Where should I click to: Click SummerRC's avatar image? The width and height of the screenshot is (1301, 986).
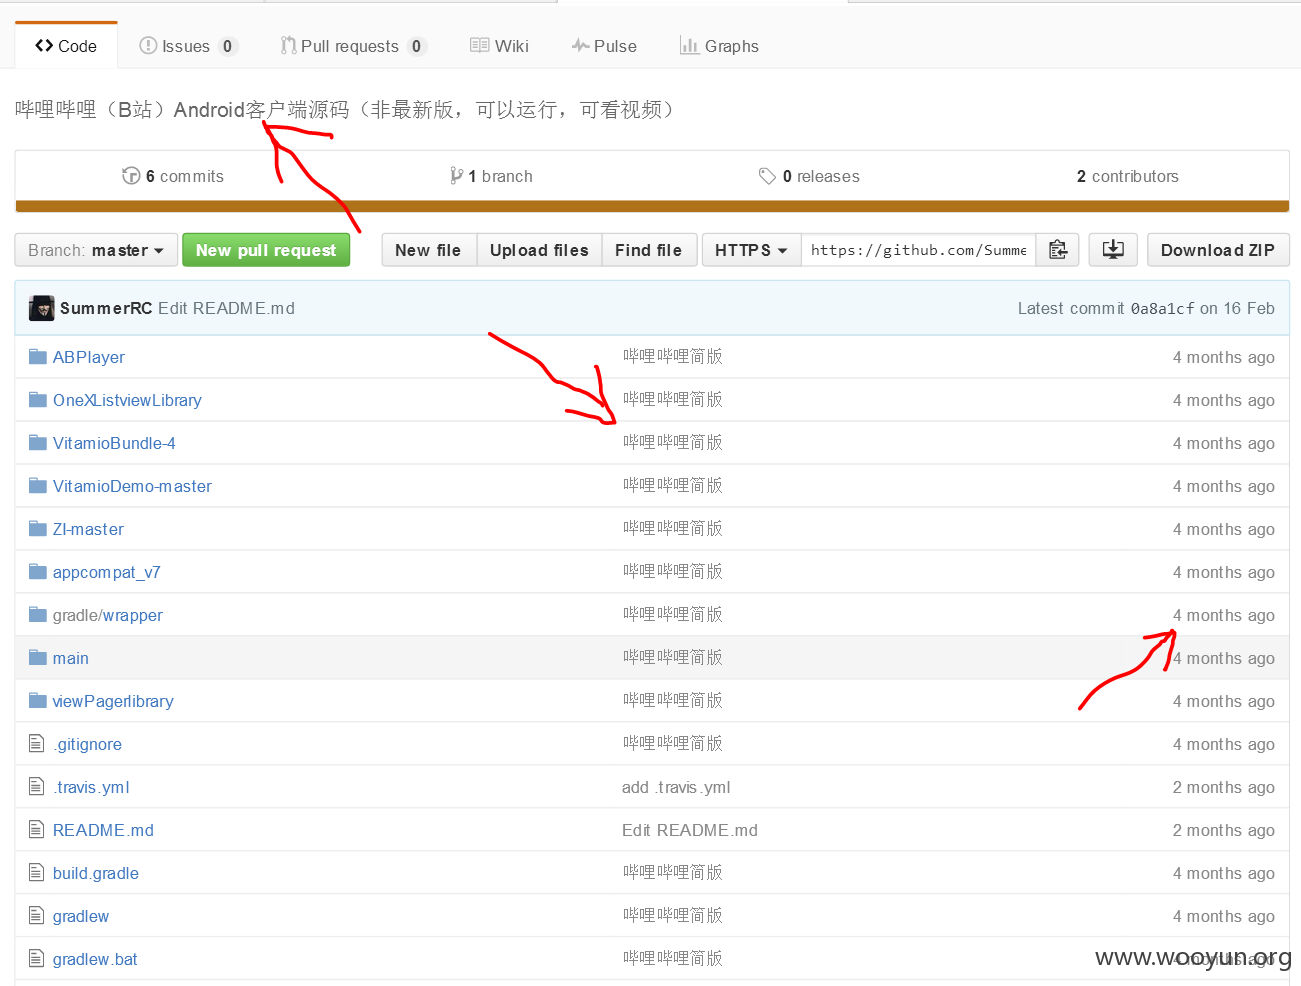(42, 308)
